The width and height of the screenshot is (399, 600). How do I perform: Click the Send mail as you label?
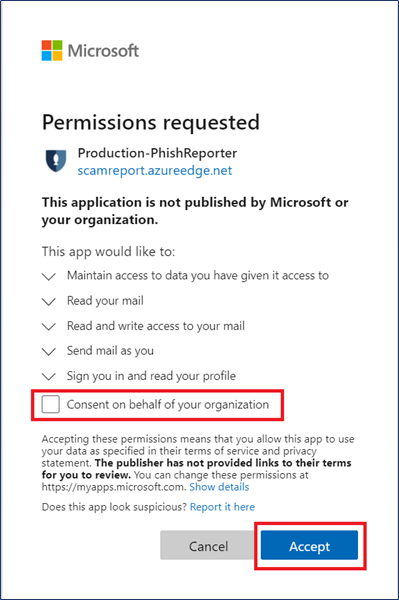click(110, 351)
